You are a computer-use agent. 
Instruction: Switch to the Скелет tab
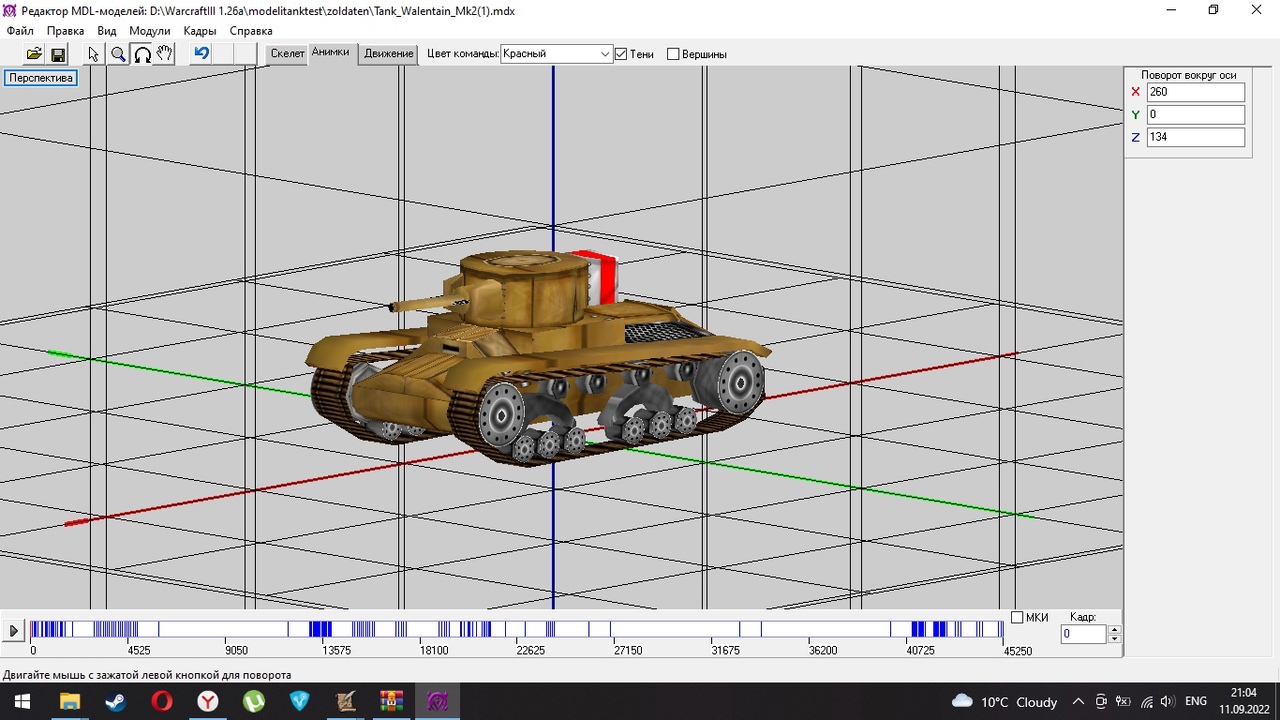(287, 54)
